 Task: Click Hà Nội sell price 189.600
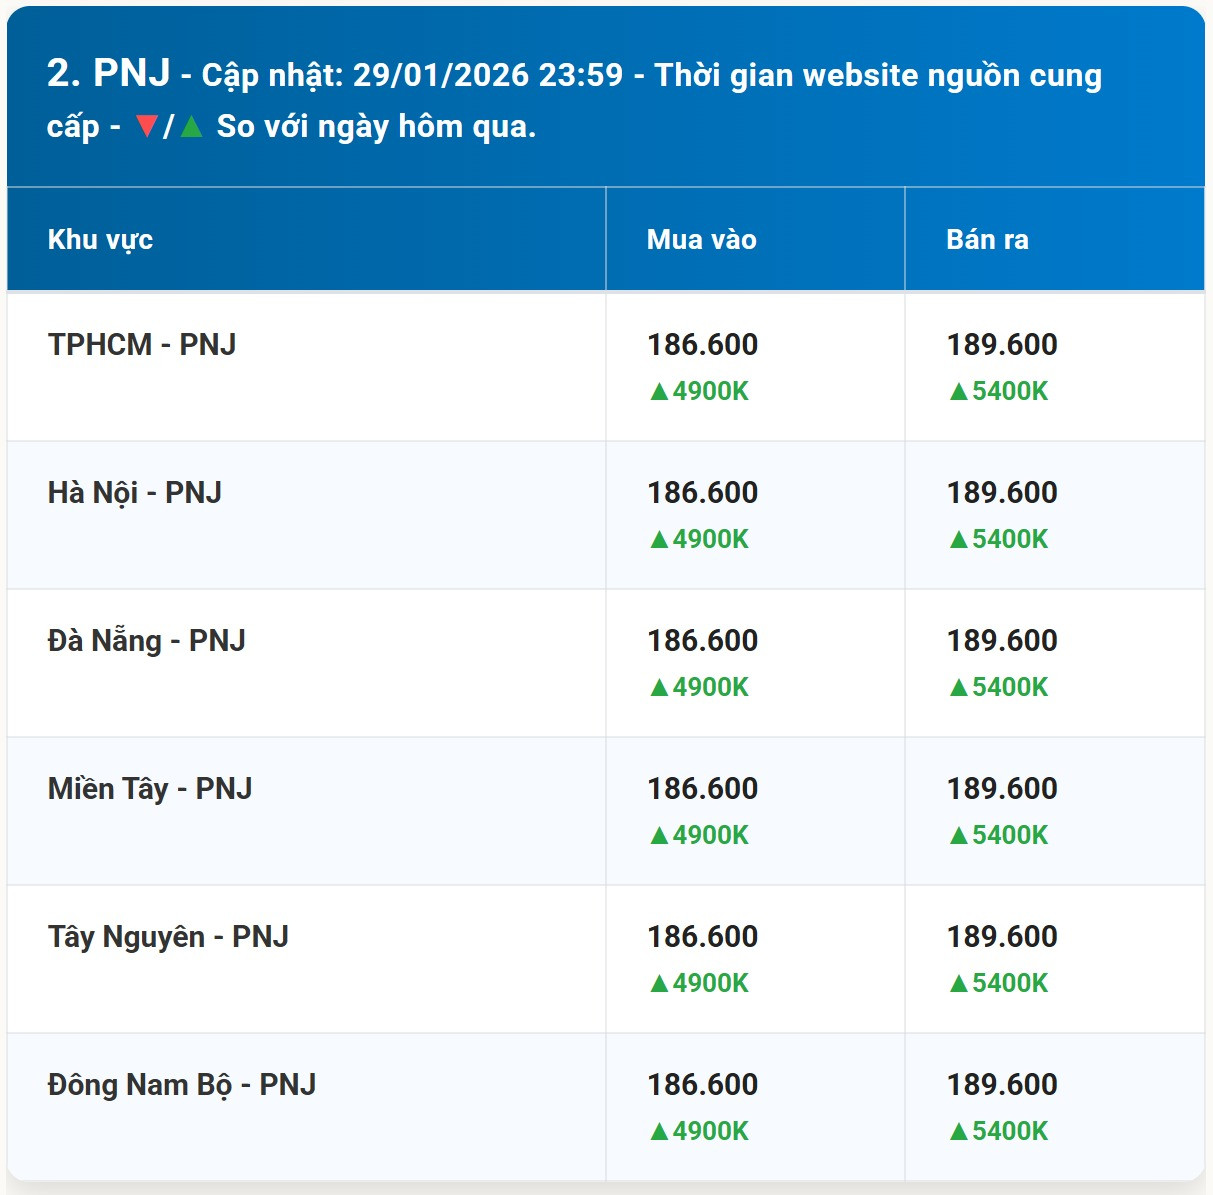click(x=1002, y=492)
